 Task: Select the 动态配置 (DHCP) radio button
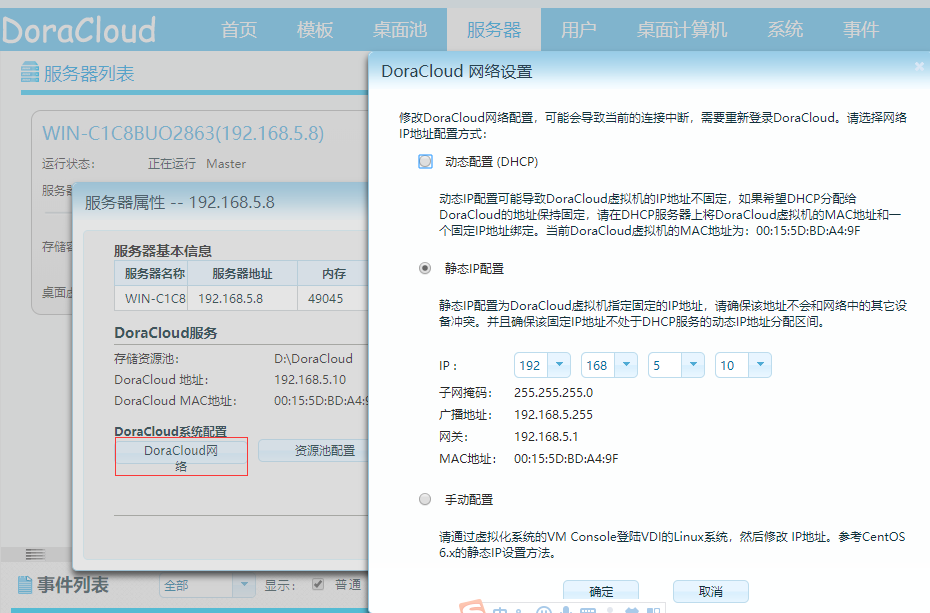425,161
